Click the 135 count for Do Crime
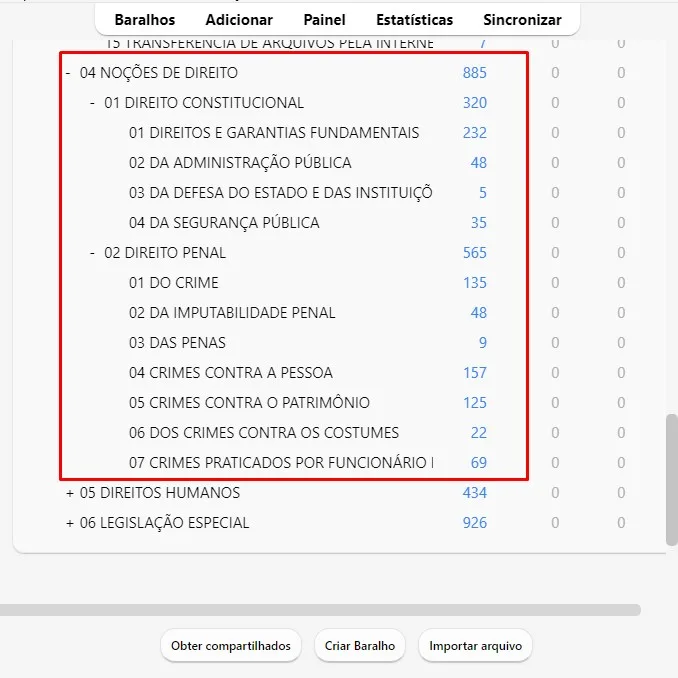This screenshot has width=678, height=678. tap(475, 283)
